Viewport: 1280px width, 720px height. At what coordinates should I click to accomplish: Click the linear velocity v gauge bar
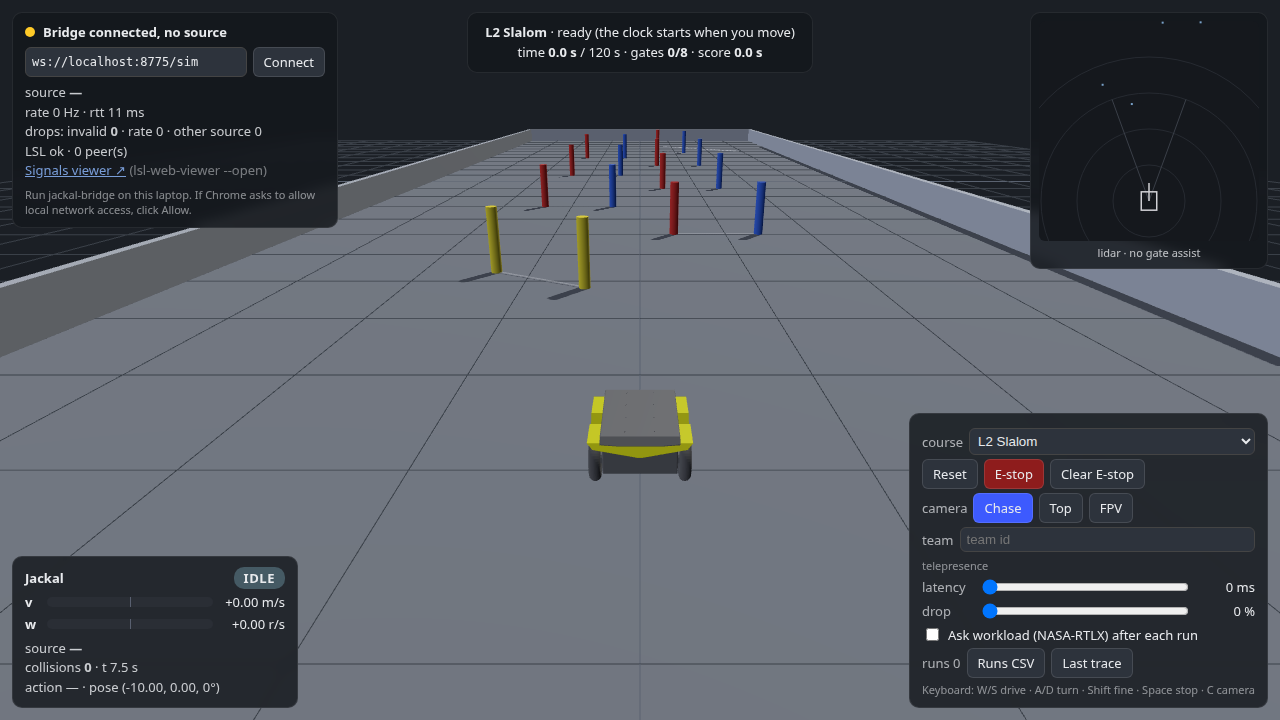130,602
